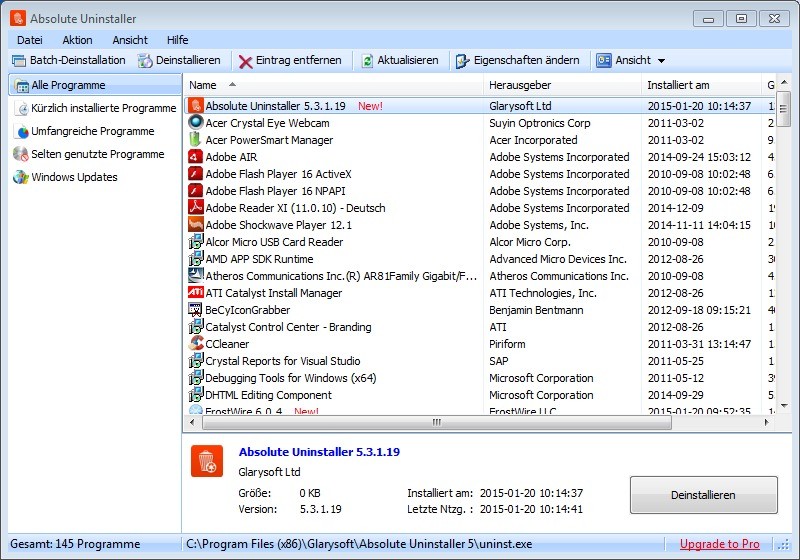The width and height of the screenshot is (800, 560).
Task: Click the Deinstallieren toolbar icon
Action: click(145, 61)
